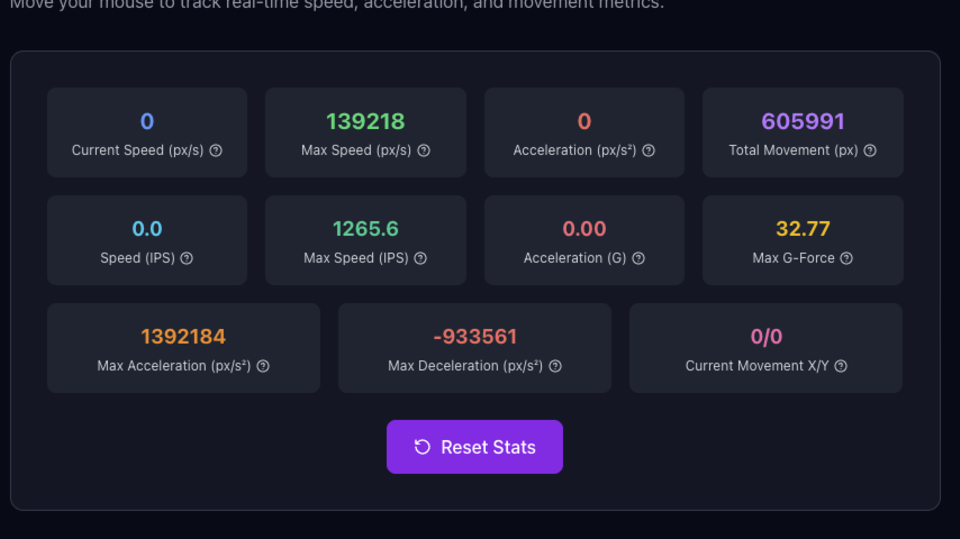Click help icon next to Max Speed (px/s)
Viewport: 960px width, 539px height.
pyautogui.click(x=424, y=151)
